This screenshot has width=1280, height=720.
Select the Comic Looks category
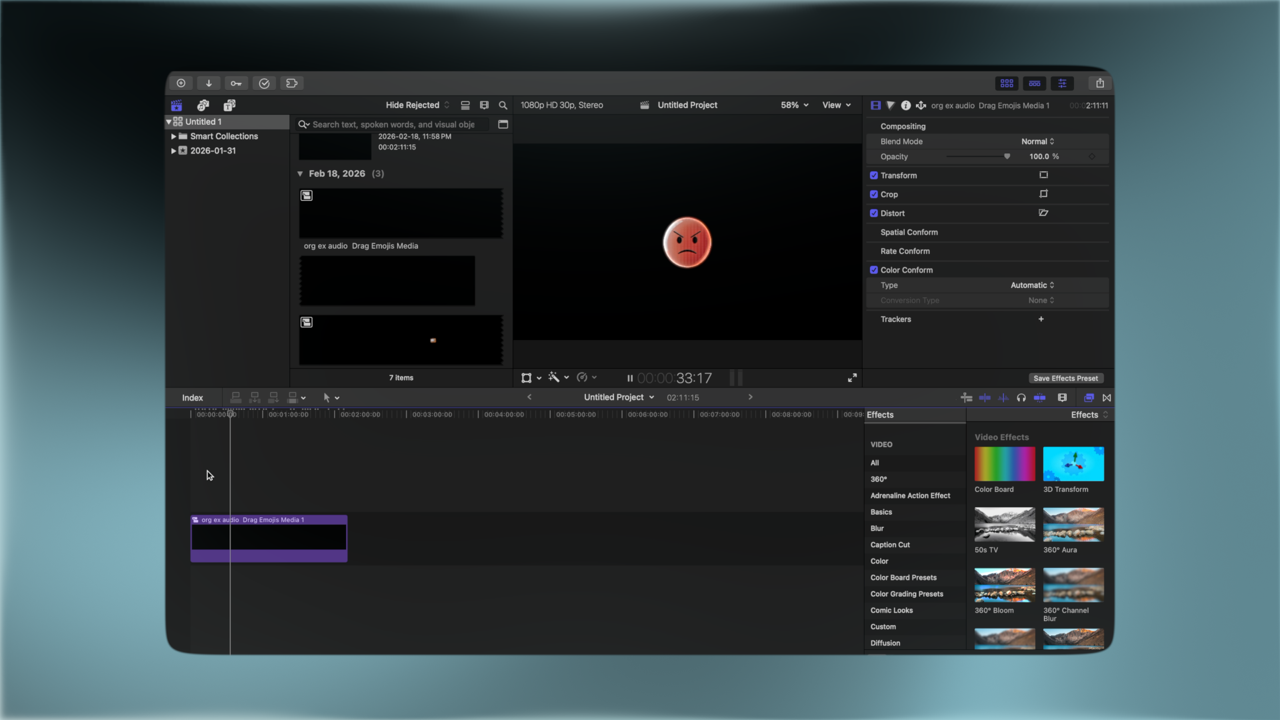[x=892, y=610]
